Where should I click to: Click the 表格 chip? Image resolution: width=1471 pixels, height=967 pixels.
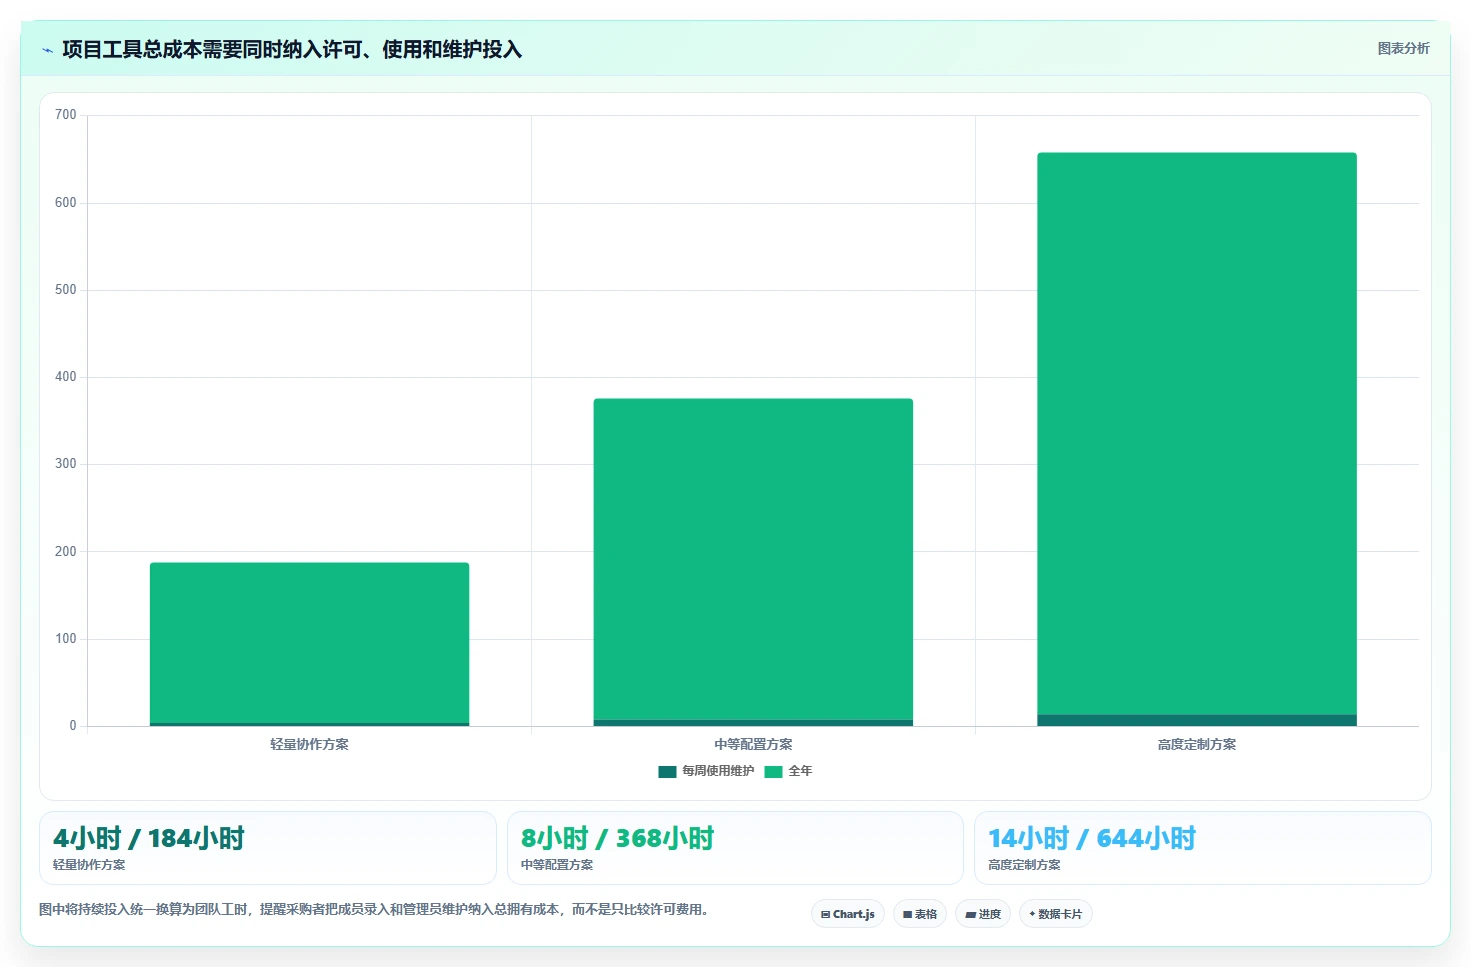point(920,914)
